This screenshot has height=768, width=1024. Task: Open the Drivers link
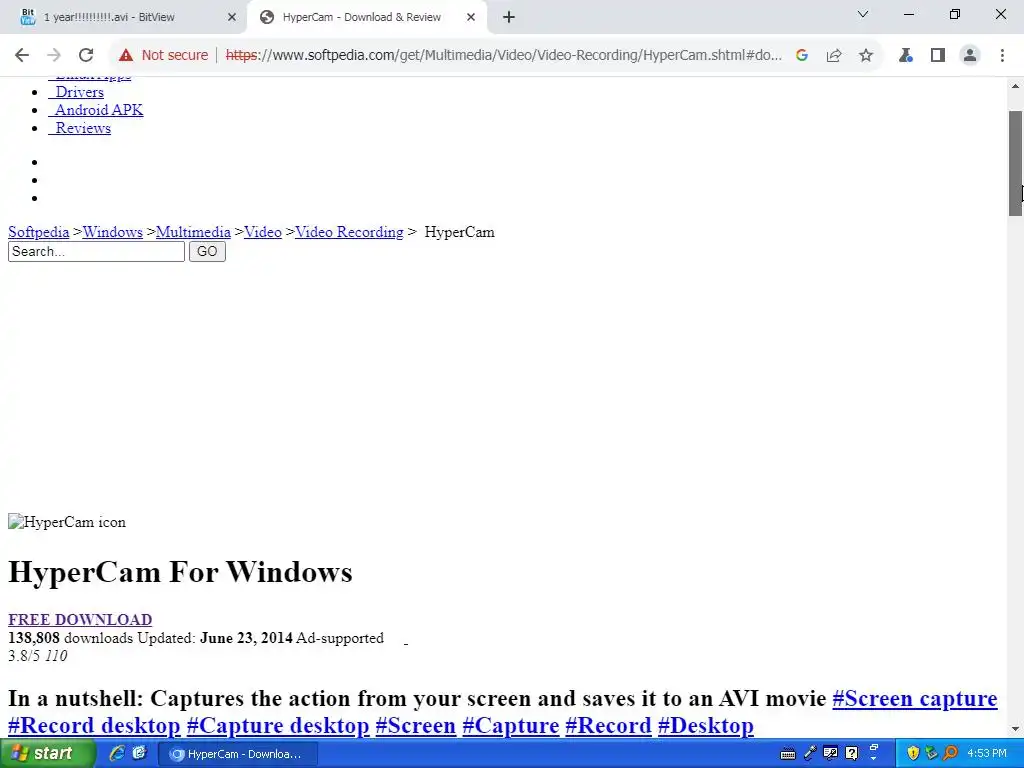pyautogui.click(x=76, y=92)
